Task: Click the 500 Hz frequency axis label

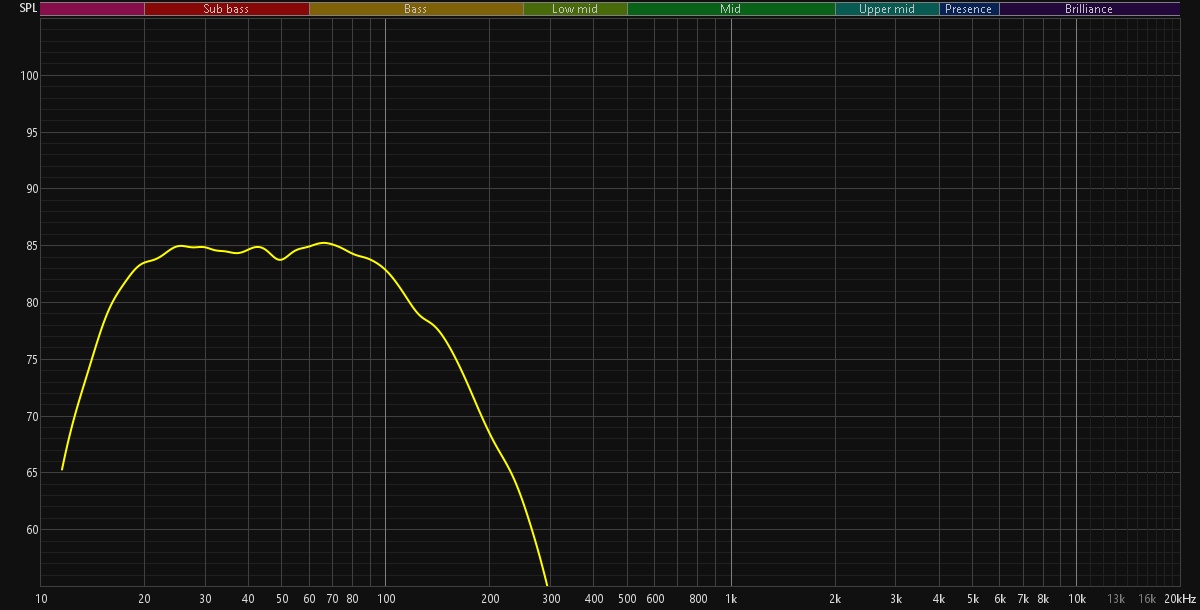Action: click(x=627, y=599)
